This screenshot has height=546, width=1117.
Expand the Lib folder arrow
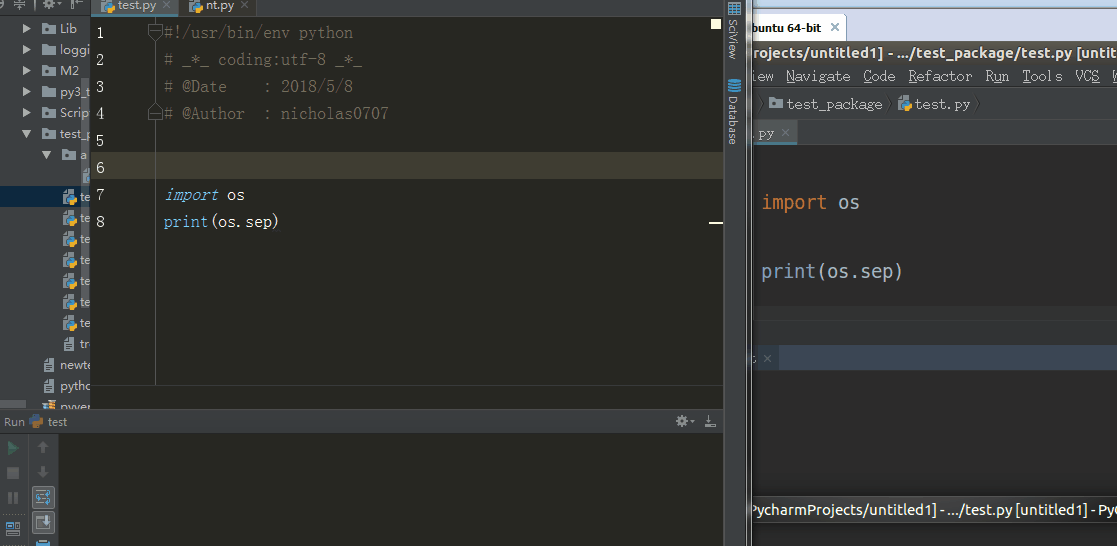point(27,29)
